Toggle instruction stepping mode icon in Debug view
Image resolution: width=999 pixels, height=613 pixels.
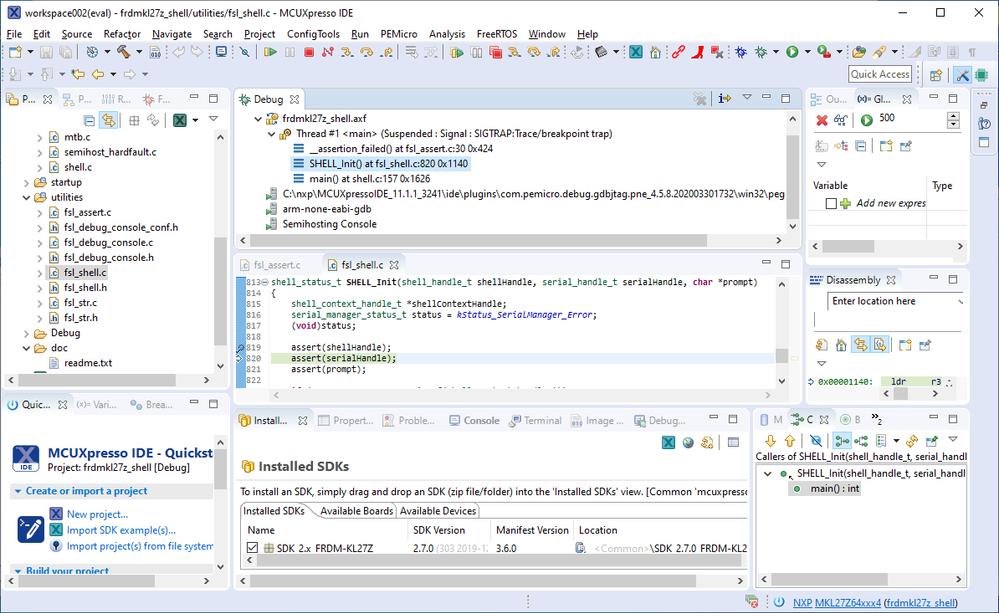tap(724, 99)
